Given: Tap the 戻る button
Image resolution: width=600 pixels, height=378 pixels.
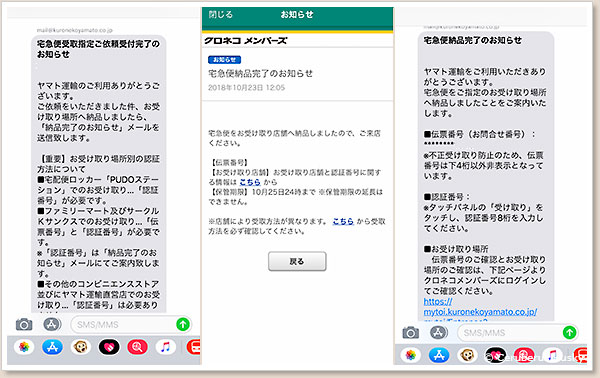Looking at the screenshot, I should tap(297, 261).
